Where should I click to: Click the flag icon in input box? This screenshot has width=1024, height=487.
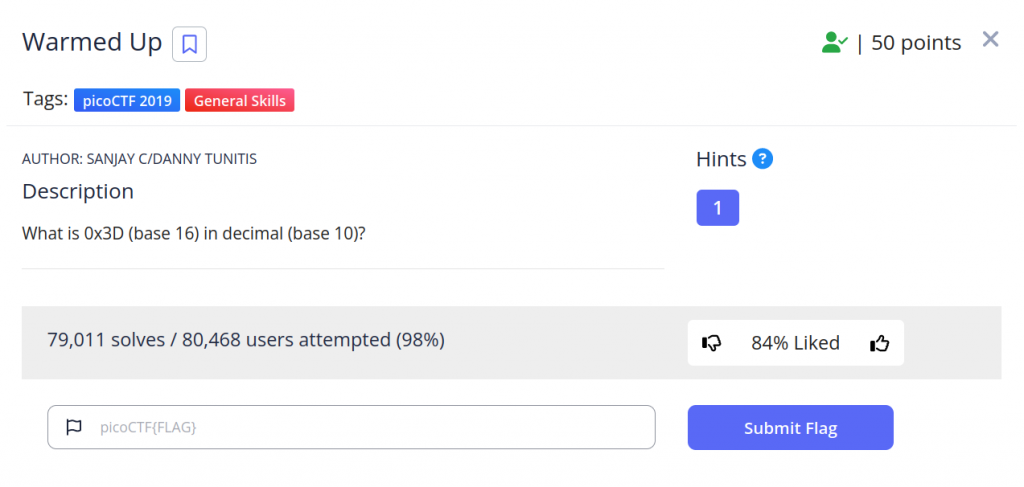tap(73, 427)
